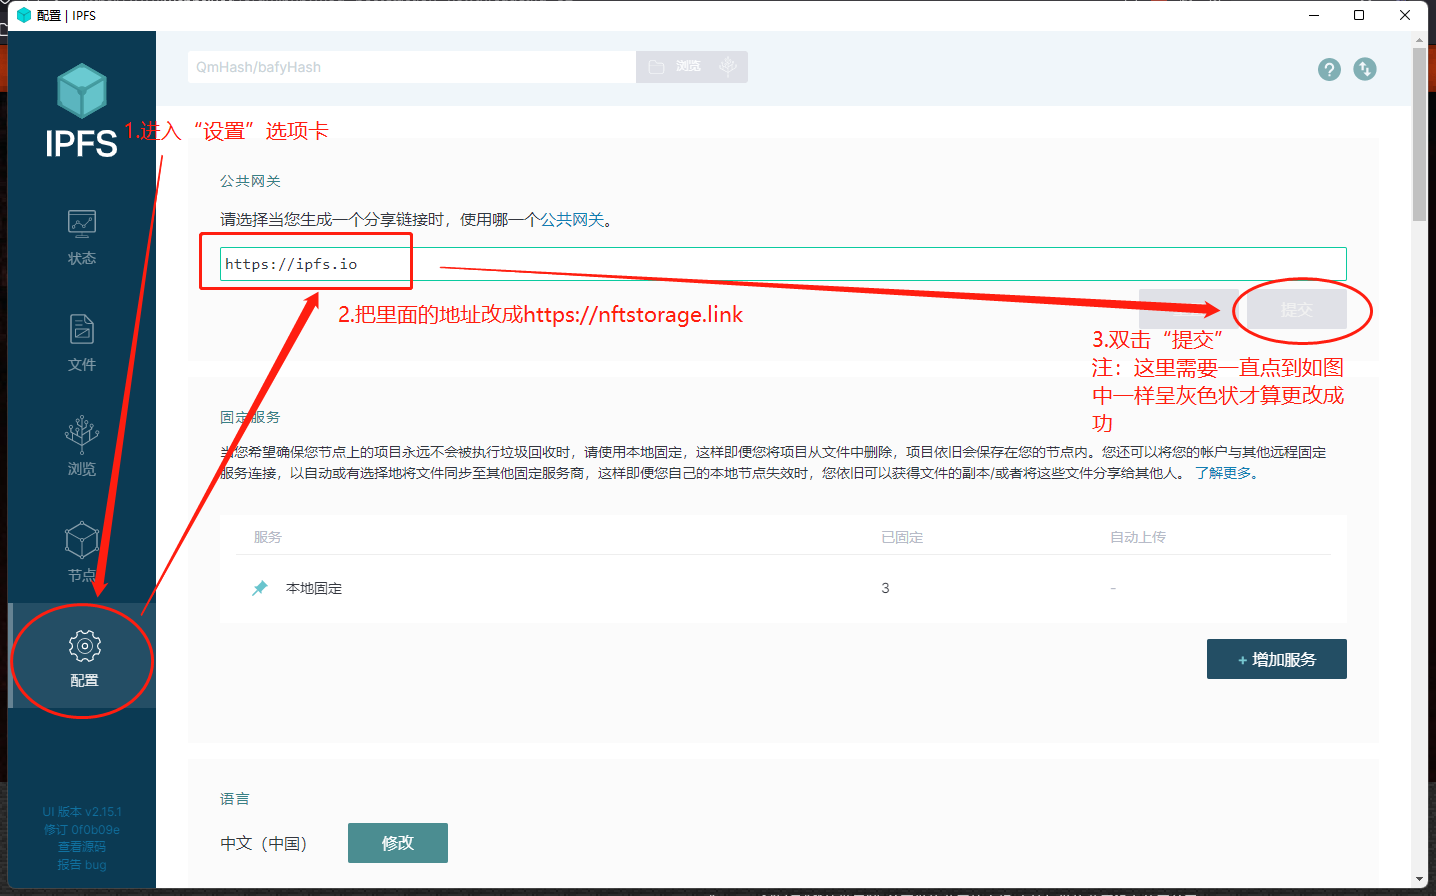Click the 浏览 browse button in top bar
The height and width of the screenshot is (896, 1436).
click(x=674, y=67)
